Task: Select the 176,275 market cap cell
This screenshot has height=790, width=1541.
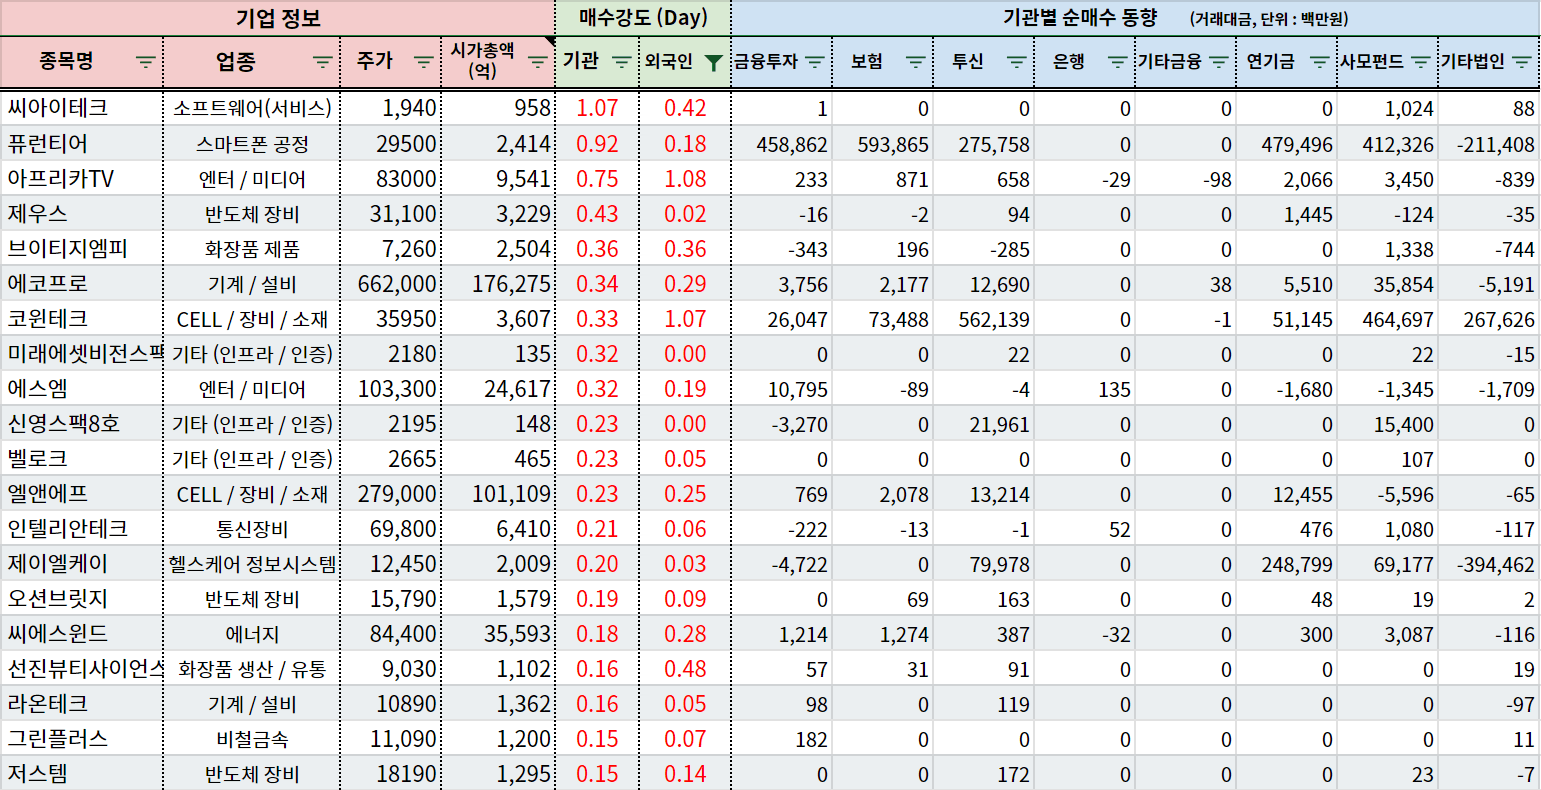Action: (498, 283)
